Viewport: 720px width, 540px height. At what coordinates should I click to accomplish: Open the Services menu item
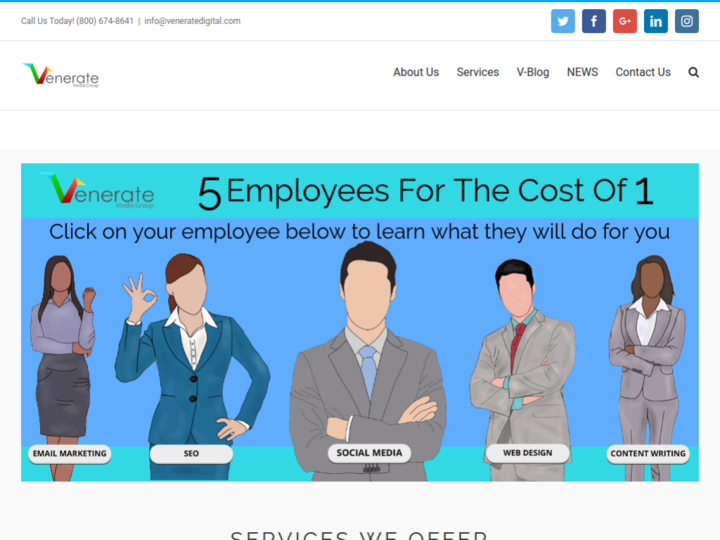pyautogui.click(x=478, y=72)
